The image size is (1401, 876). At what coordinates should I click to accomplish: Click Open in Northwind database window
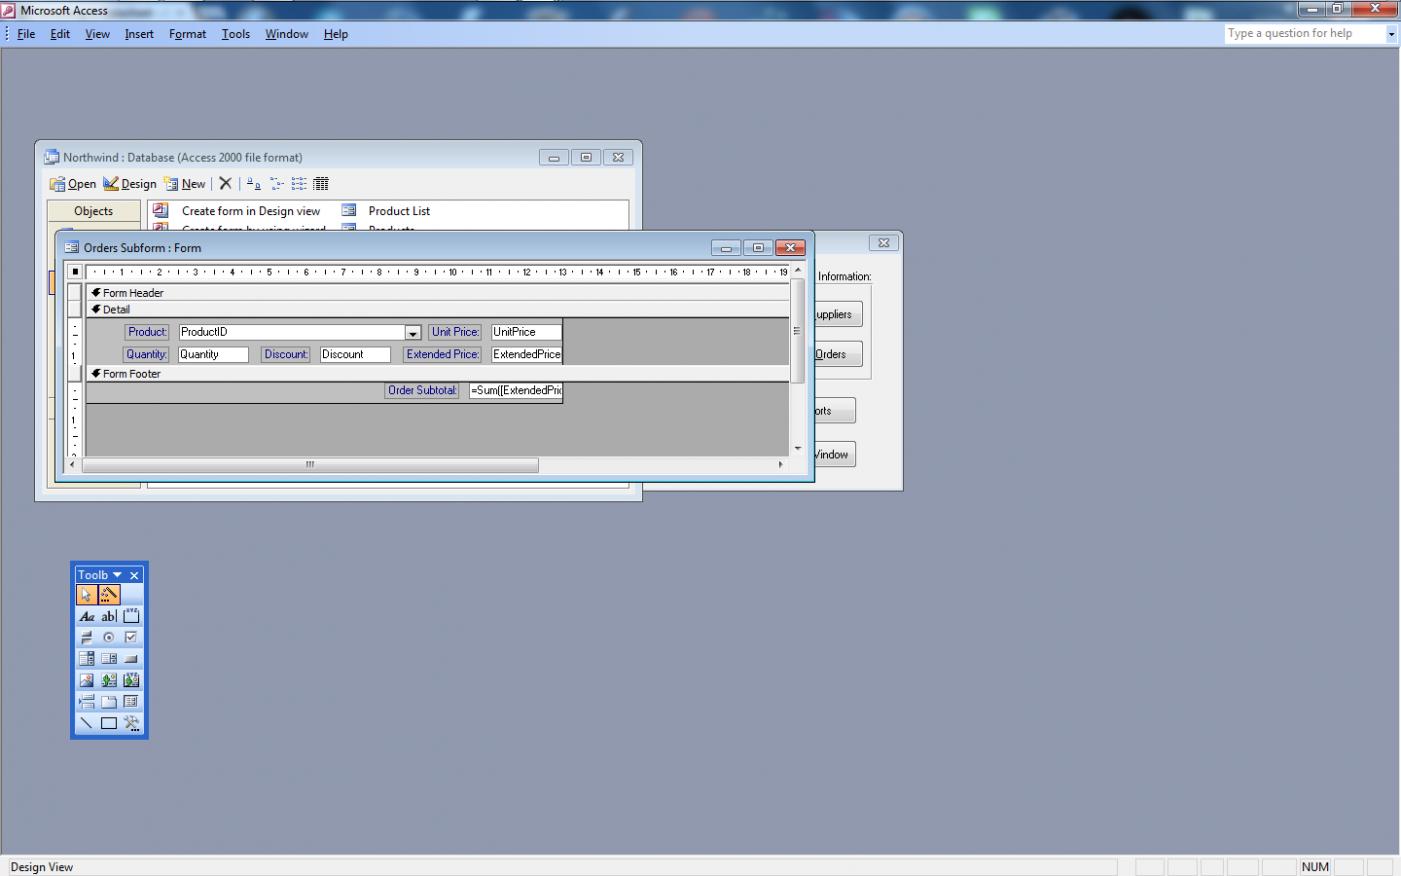pyautogui.click(x=73, y=184)
